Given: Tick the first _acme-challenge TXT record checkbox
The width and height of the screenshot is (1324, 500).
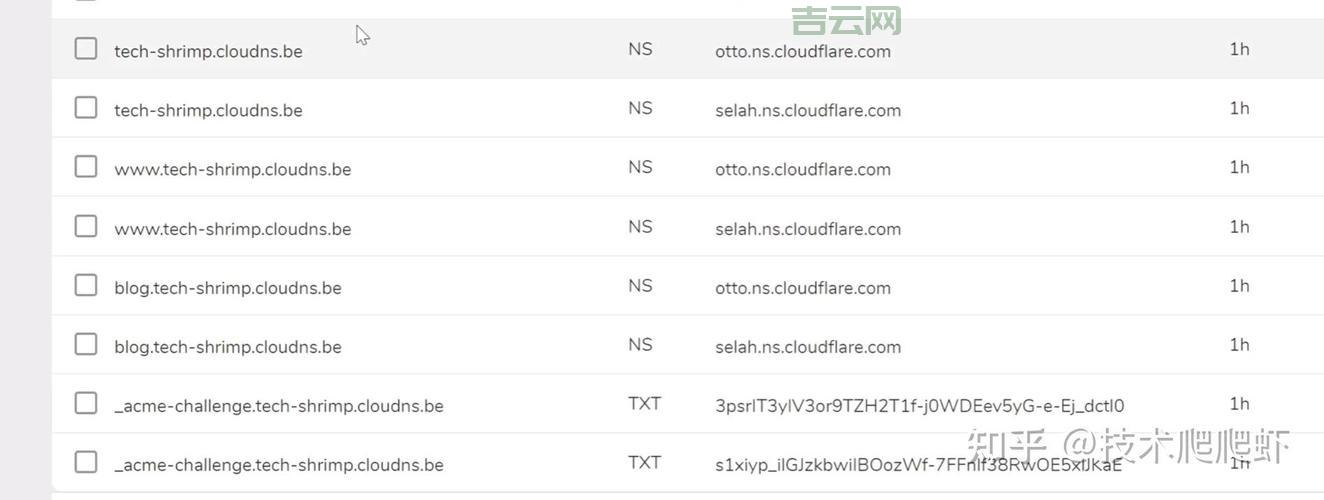Looking at the screenshot, I should (x=86, y=404).
